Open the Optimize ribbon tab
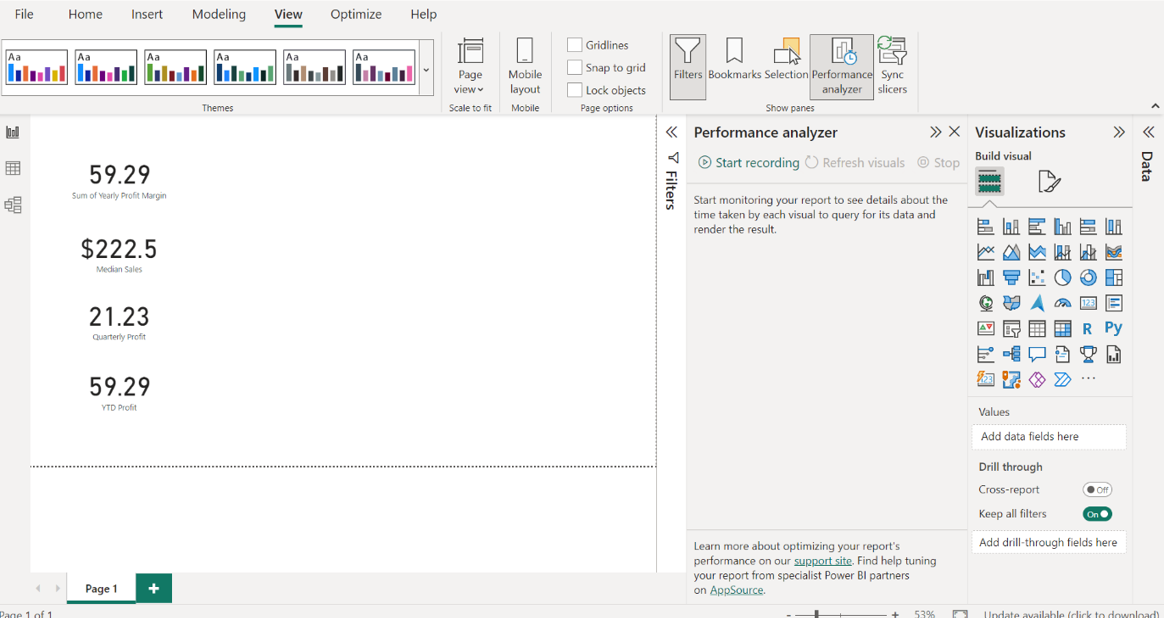The width and height of the screenshot is (1164, 618). coord(356,14)
